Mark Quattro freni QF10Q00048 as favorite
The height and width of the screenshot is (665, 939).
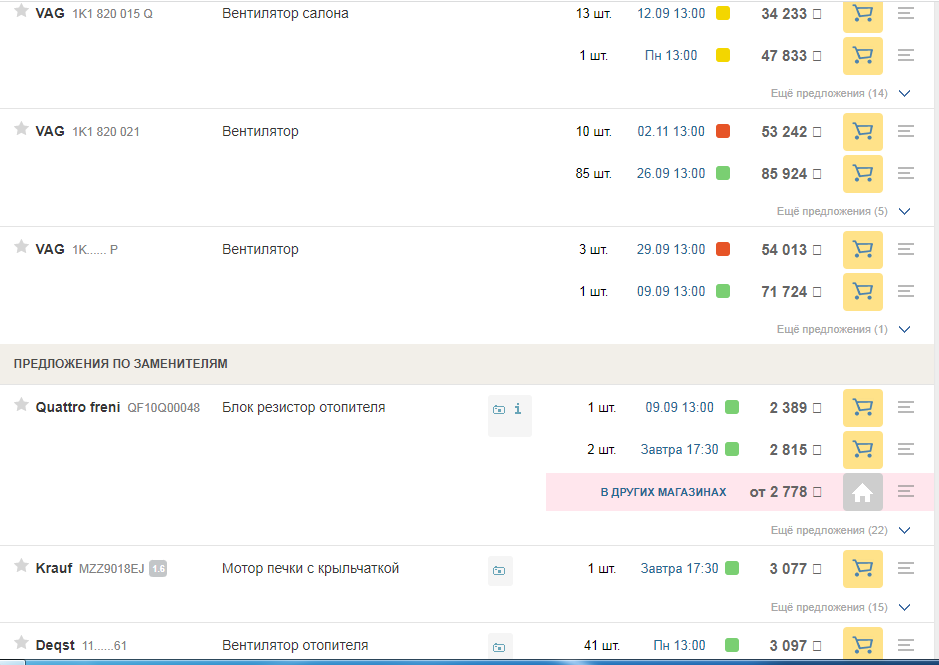21,405
